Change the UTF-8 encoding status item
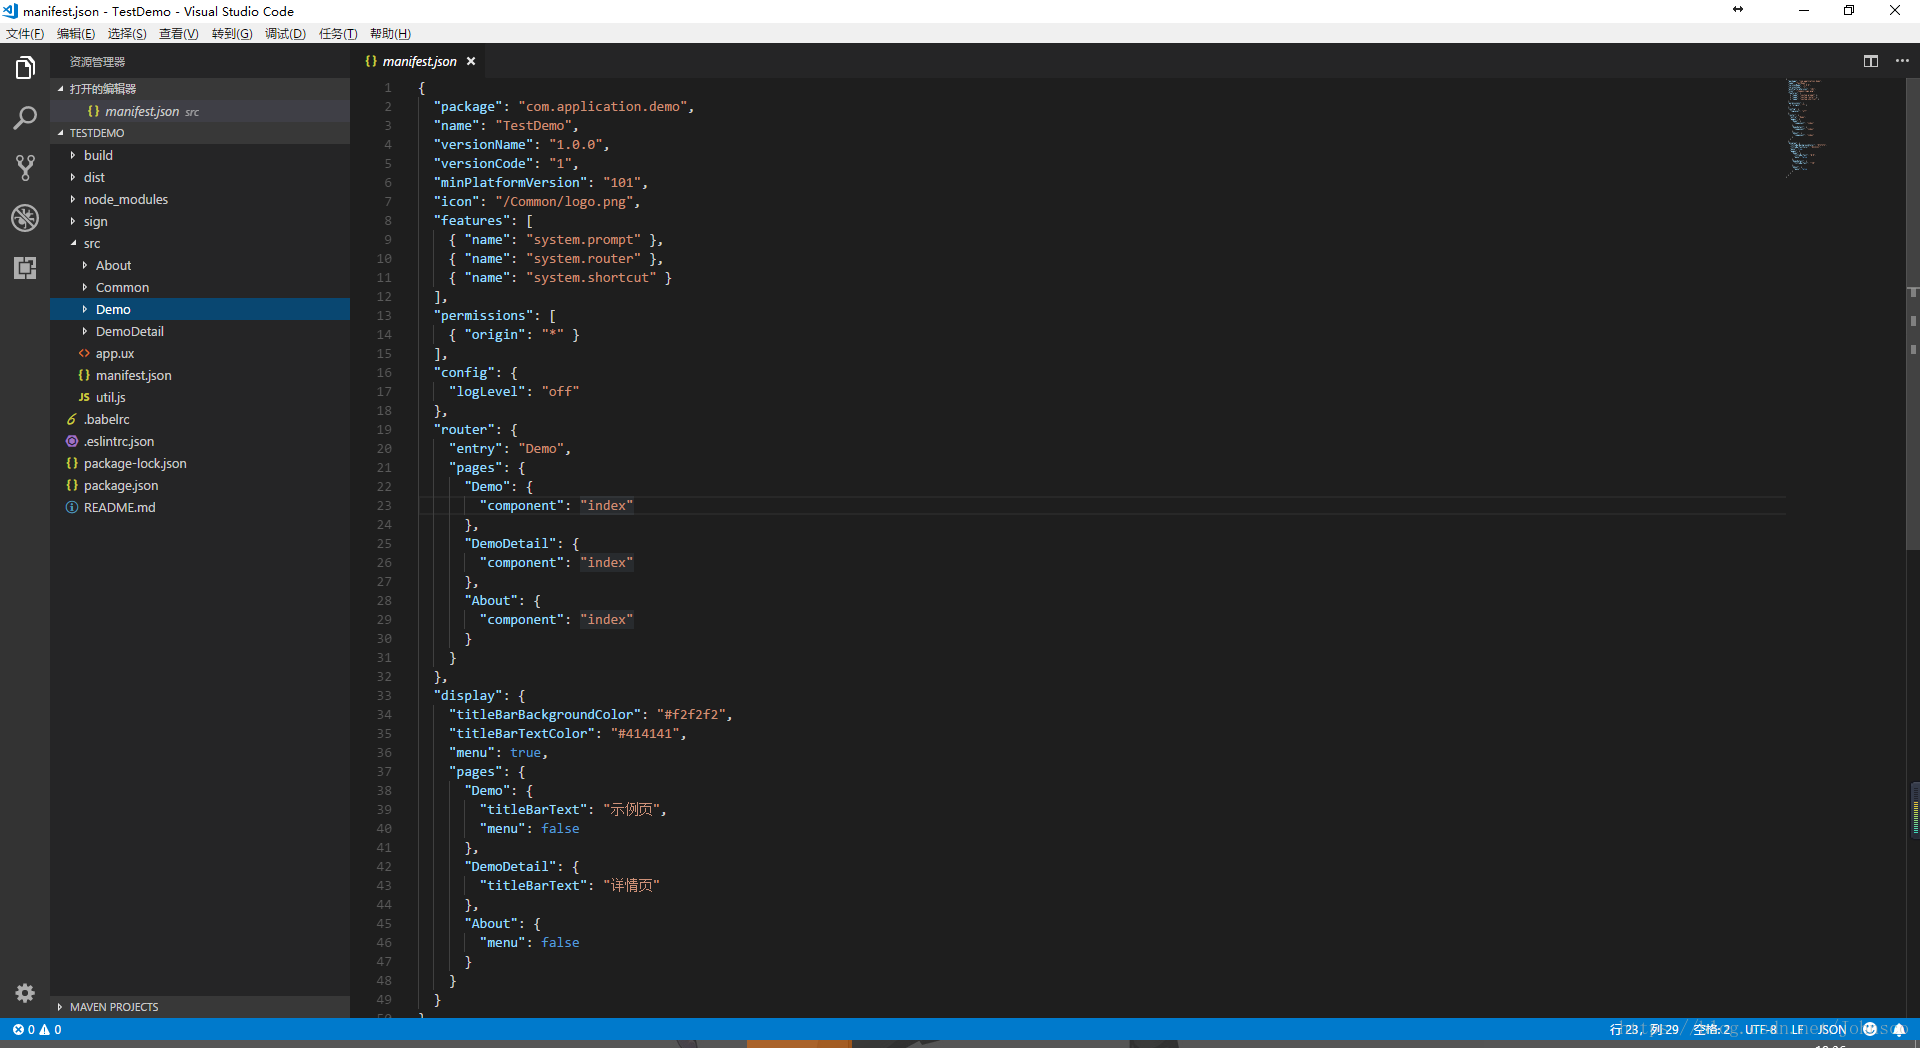Screen dimensions: 1920x1048 1761,1029
